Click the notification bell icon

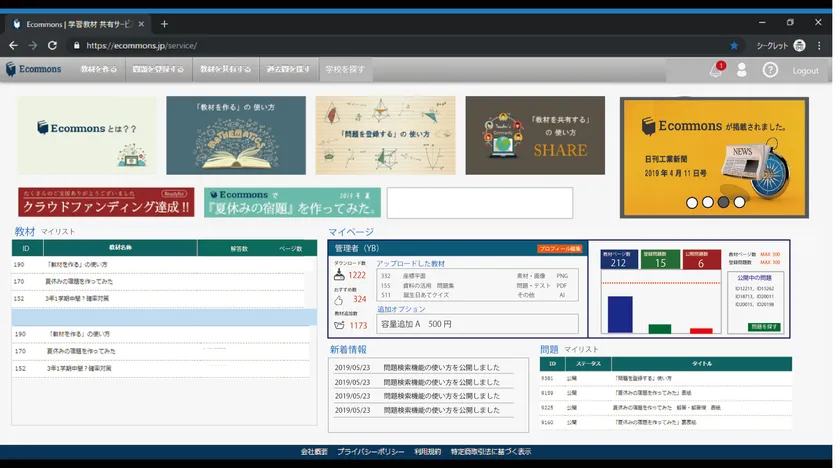pos(715,70)
